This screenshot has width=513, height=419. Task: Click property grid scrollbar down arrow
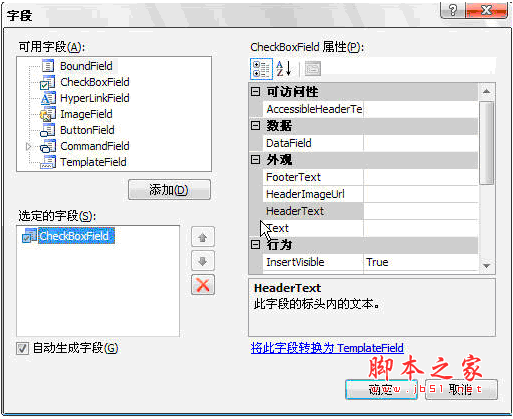(487, 266)
